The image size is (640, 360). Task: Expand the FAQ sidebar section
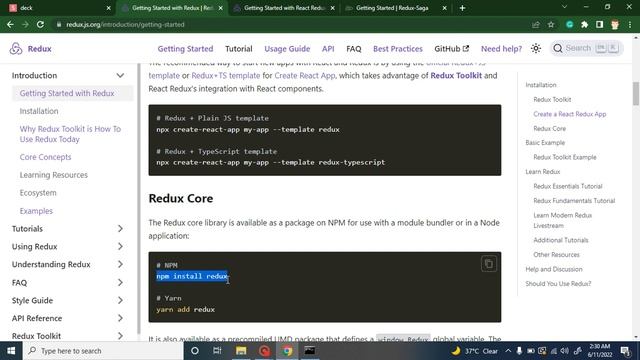tap(120, 282)
